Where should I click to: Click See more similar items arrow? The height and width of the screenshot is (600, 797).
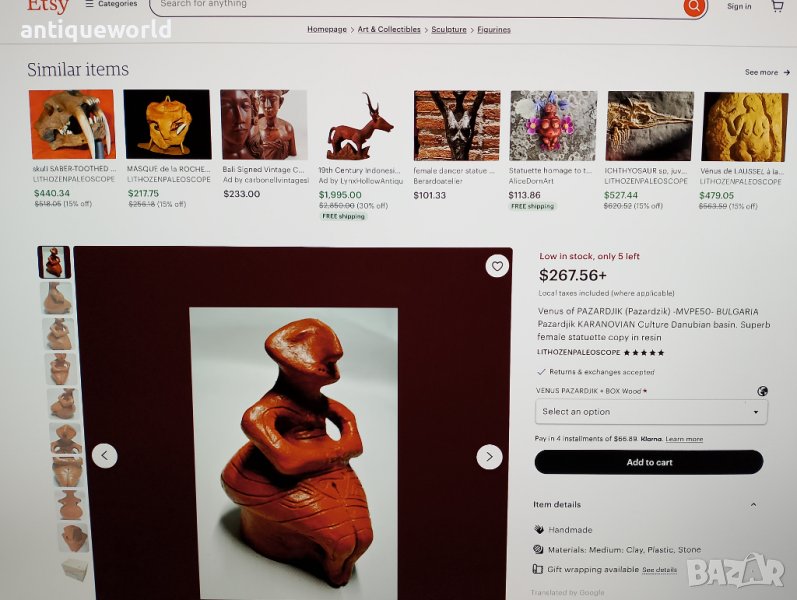pos(767,72)
